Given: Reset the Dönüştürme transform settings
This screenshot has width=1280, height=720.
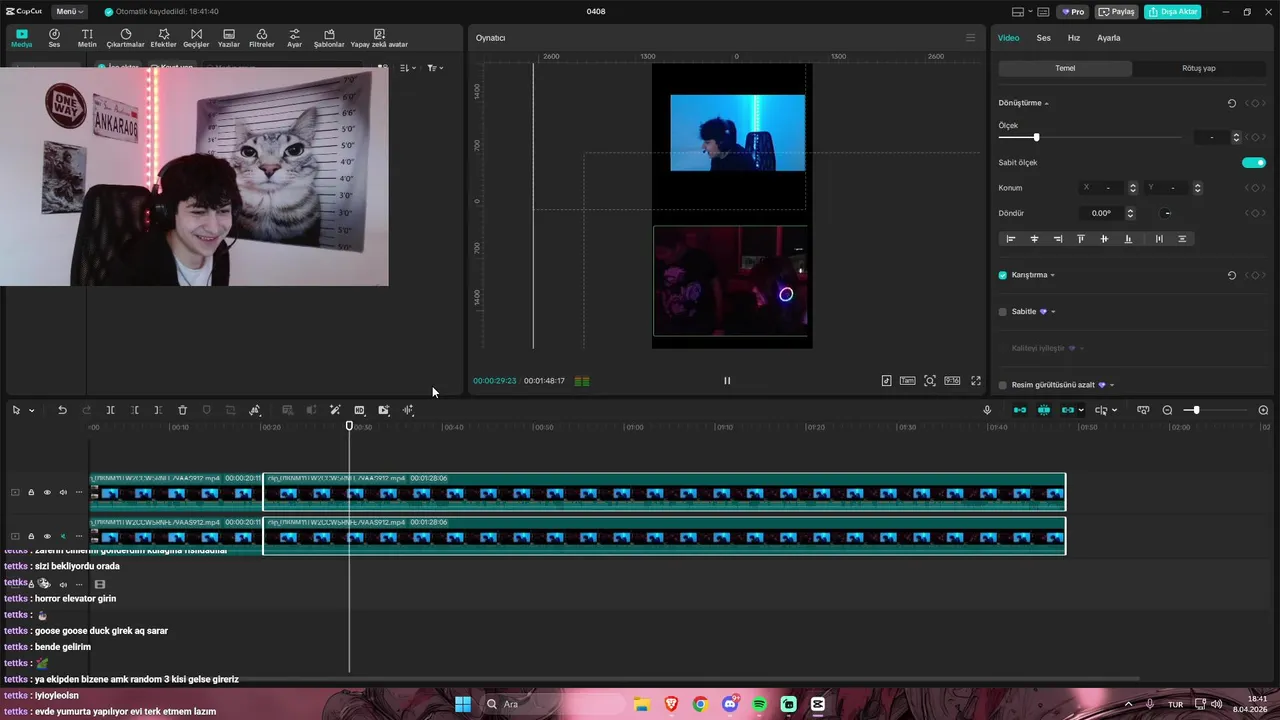Looking at the screenshot, I should 1232,103.
